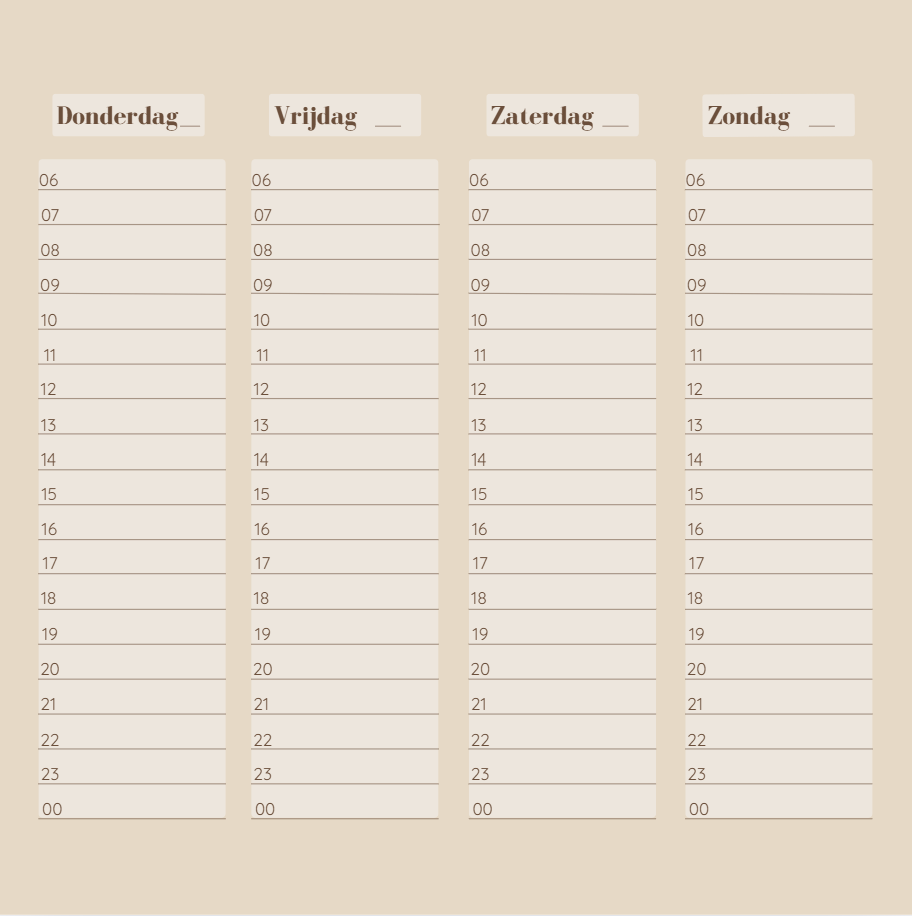
Task: Select the 08 time slot under Vrijdag
Action: coord(345,249)
